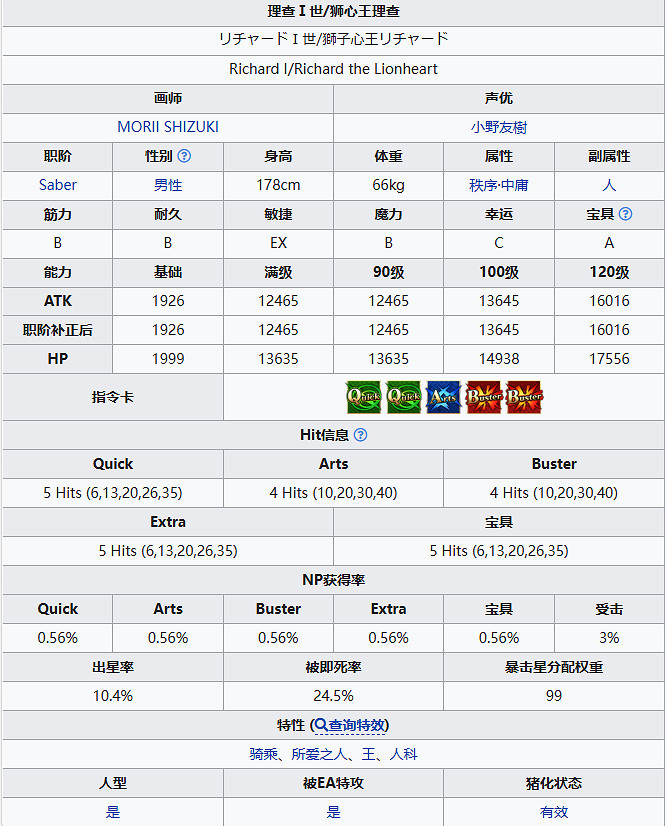Image resolution: width=665 pixels, height=826 pixels.
Task: Open the 骑乘 trait link
Action: (263, 754)
